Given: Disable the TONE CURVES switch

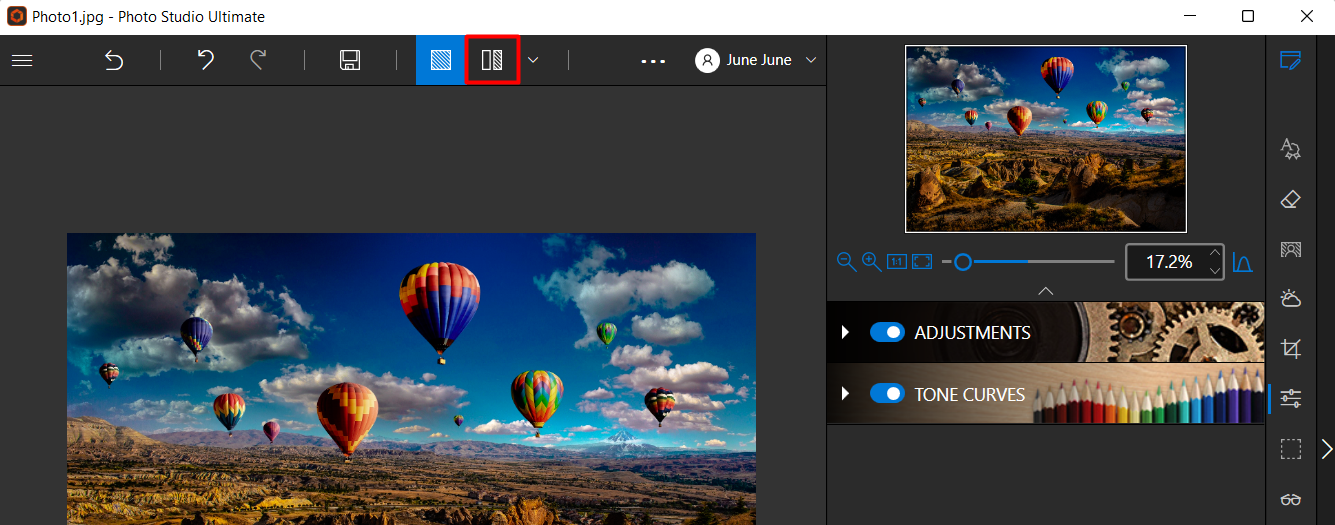Looking at the screenshot, I should [887, 394].
